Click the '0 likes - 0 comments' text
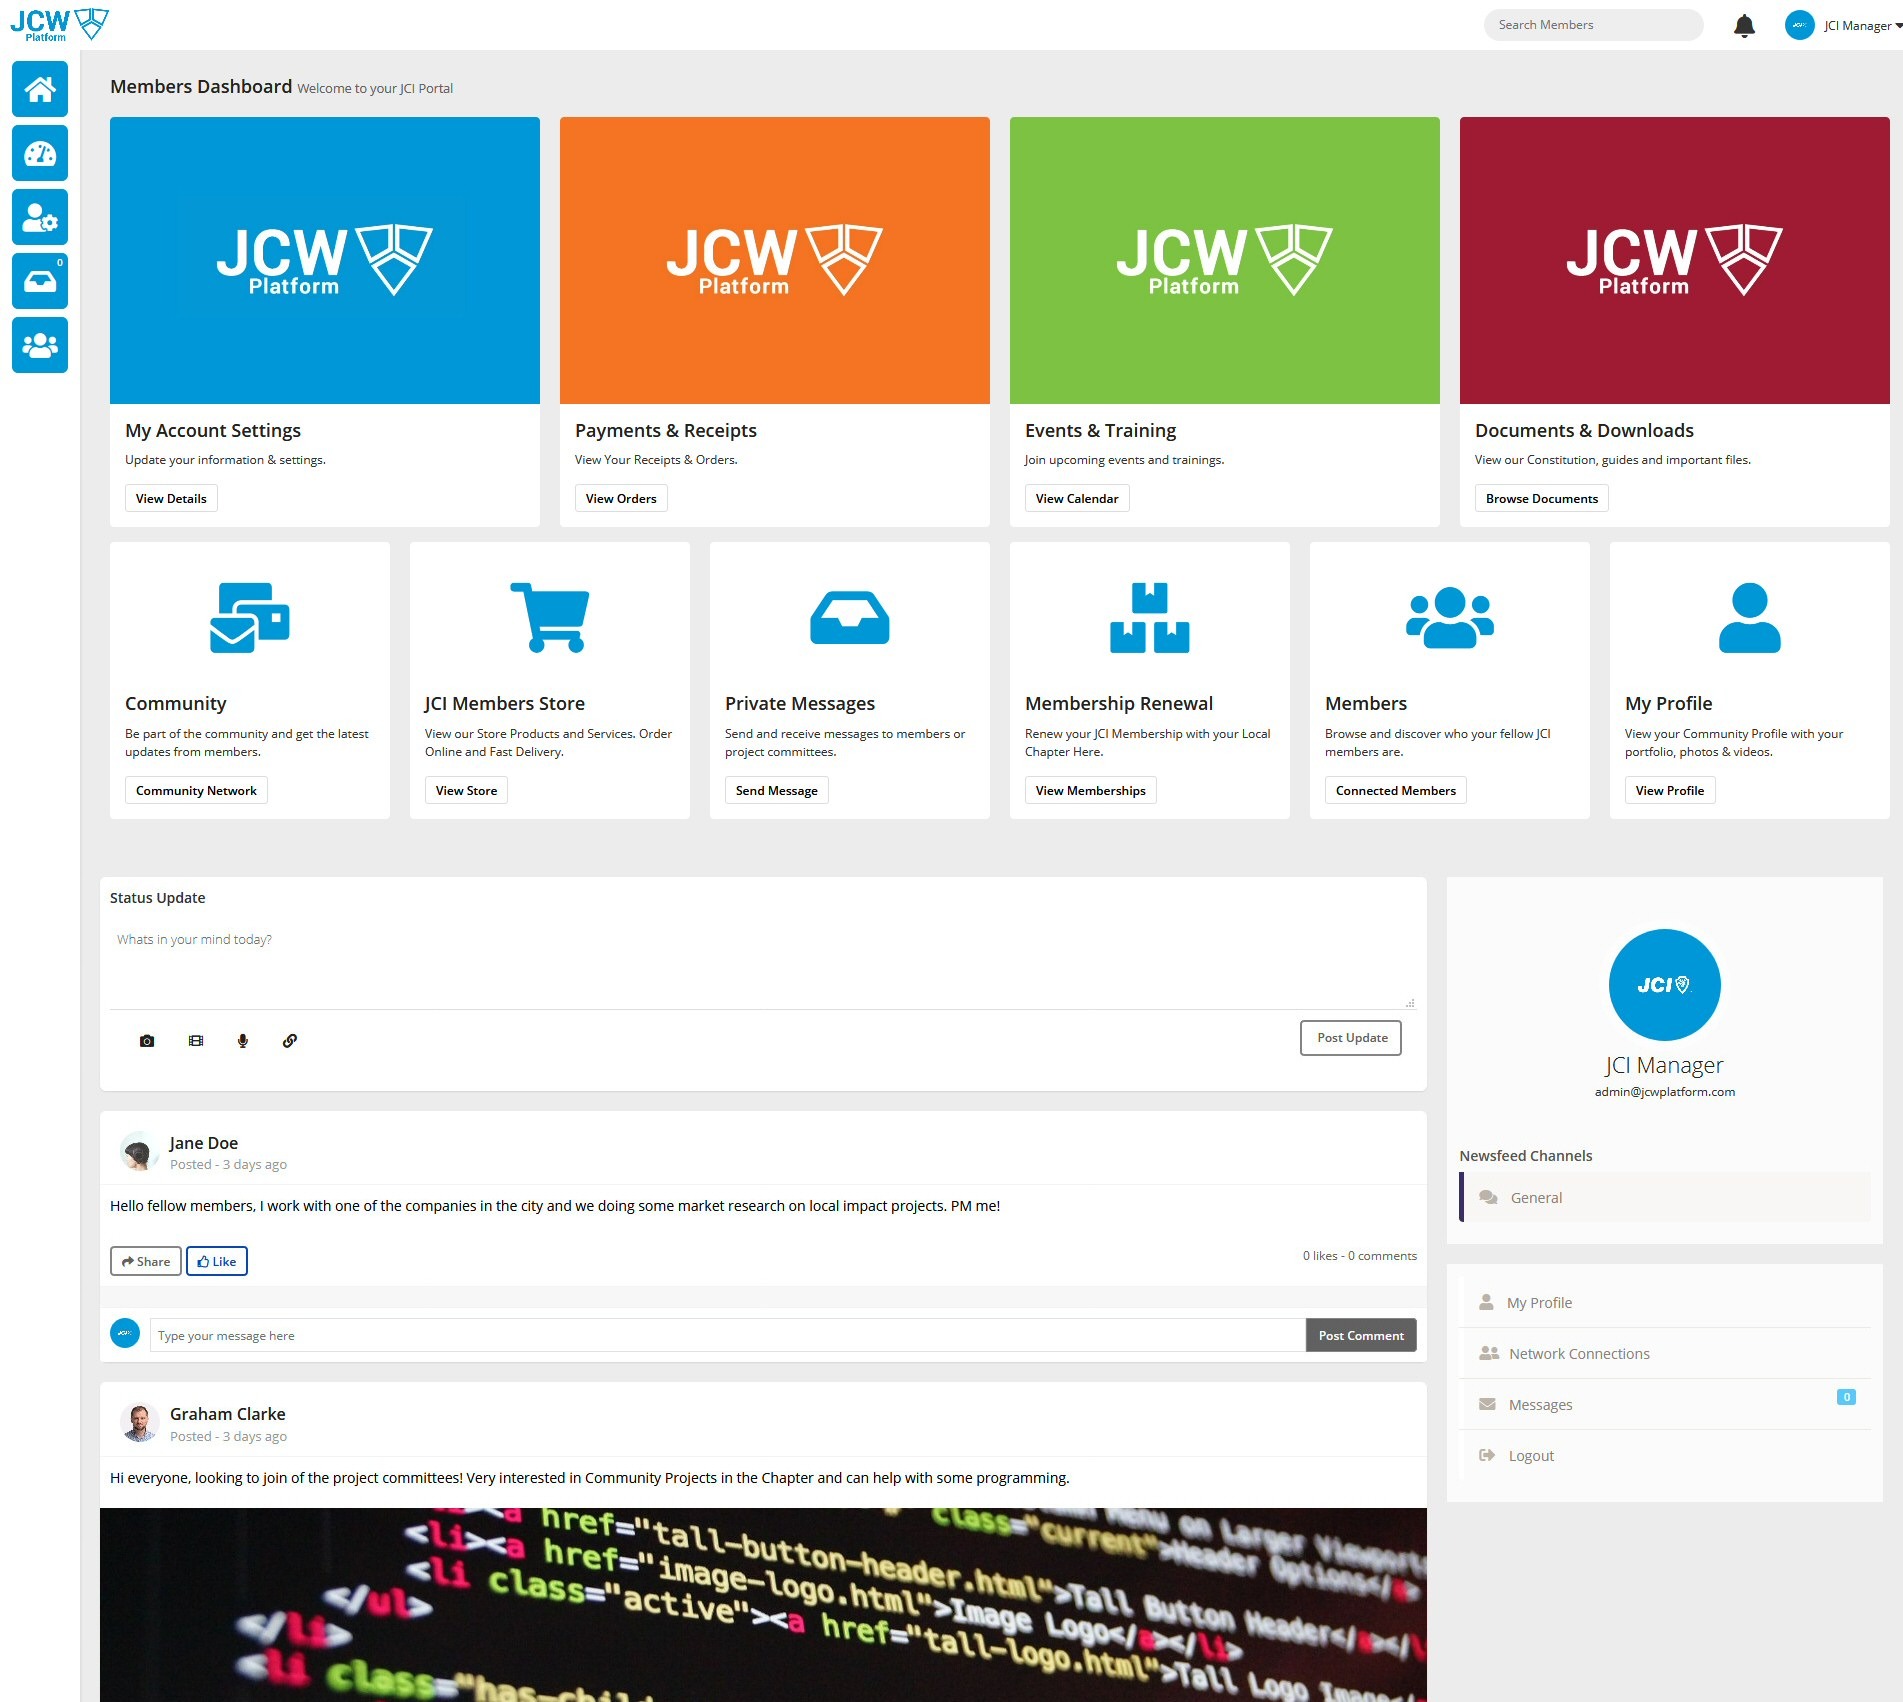This screenshot has width=1903, height=1702. (x=1359, y=1255)
